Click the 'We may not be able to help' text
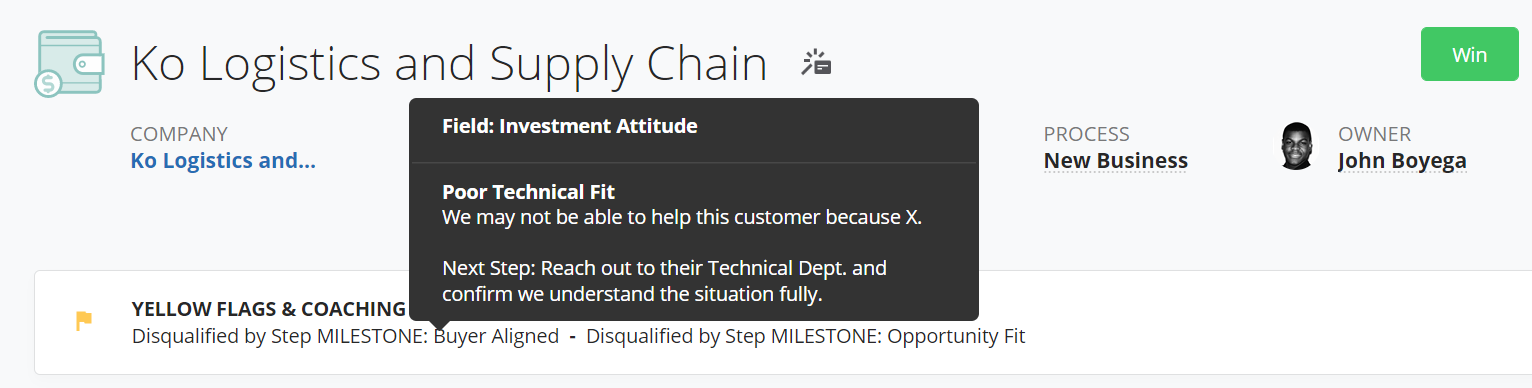 pyautogui.click(x=682, y=217)
